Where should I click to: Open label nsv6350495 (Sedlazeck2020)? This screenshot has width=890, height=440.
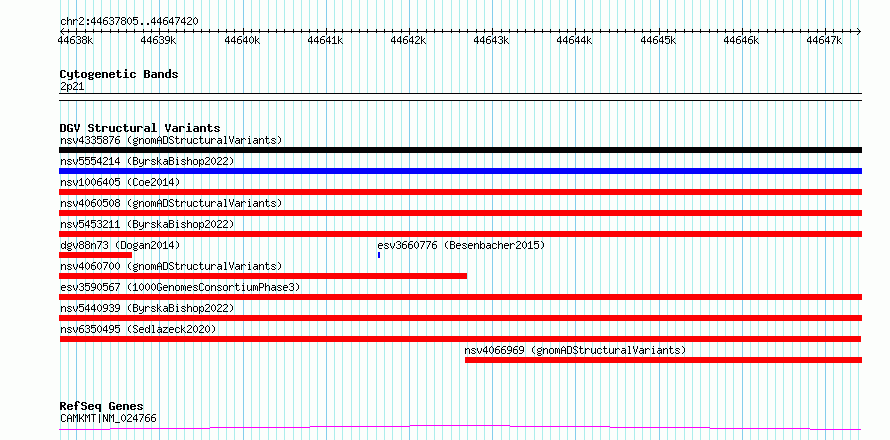pos(138,329)
